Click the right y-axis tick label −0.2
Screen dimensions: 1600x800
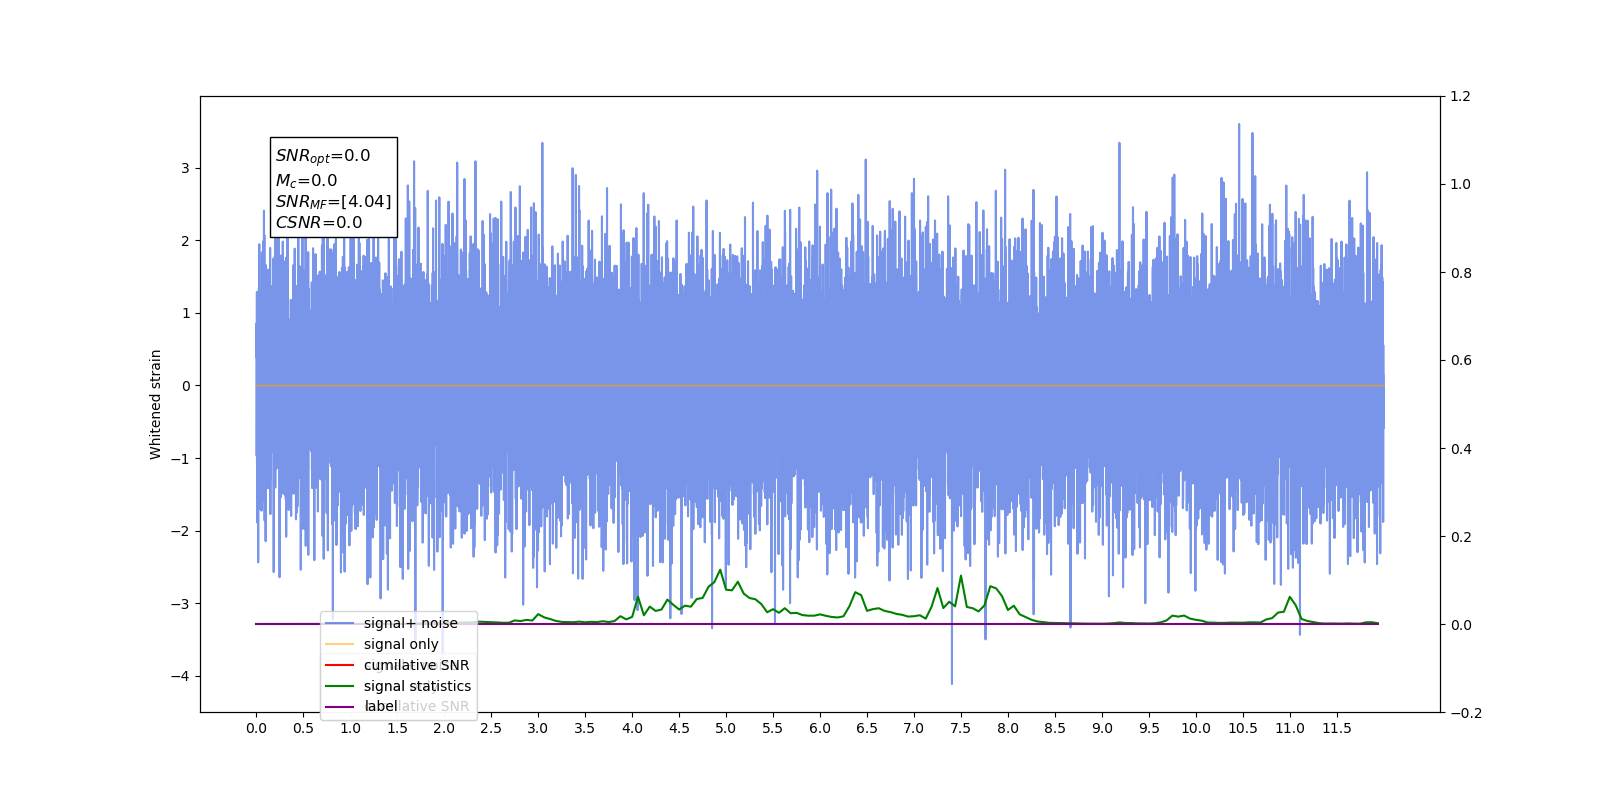point(1466,713)
